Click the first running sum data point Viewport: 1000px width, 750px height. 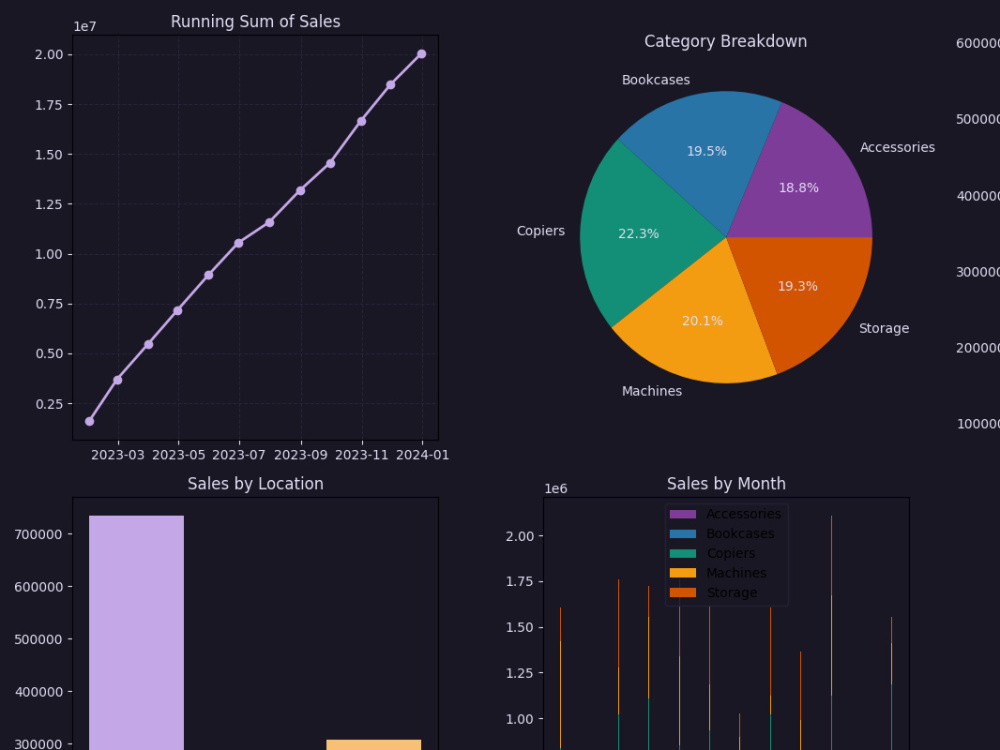[x=89, y=422]
